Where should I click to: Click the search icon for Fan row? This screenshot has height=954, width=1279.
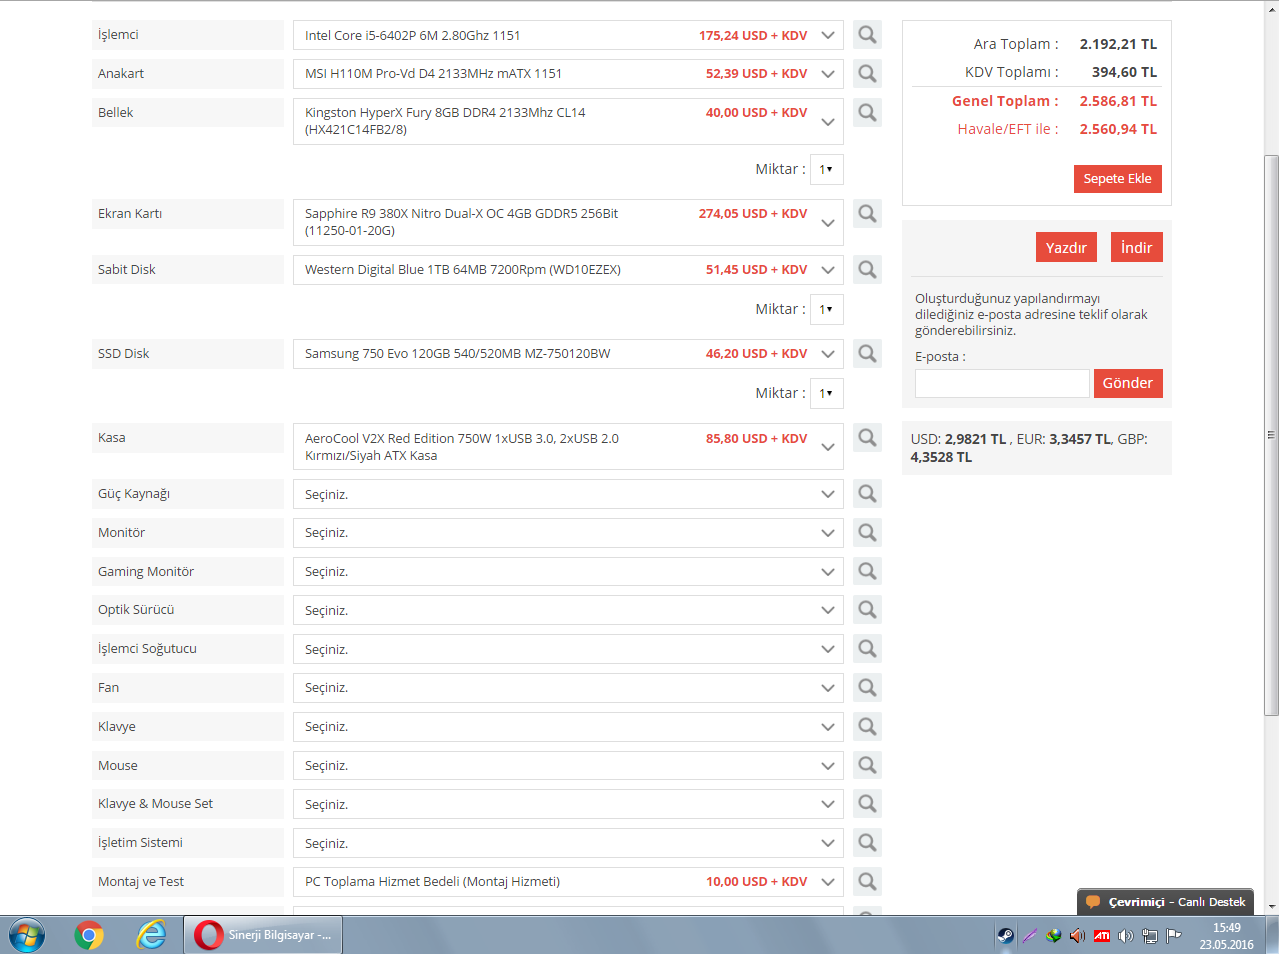coord(867,688)
